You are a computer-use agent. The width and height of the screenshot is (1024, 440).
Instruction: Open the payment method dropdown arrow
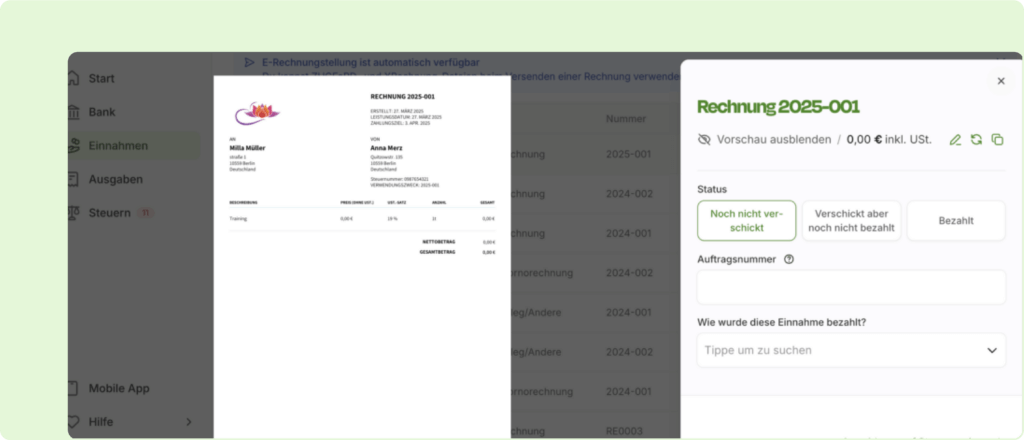992,350
